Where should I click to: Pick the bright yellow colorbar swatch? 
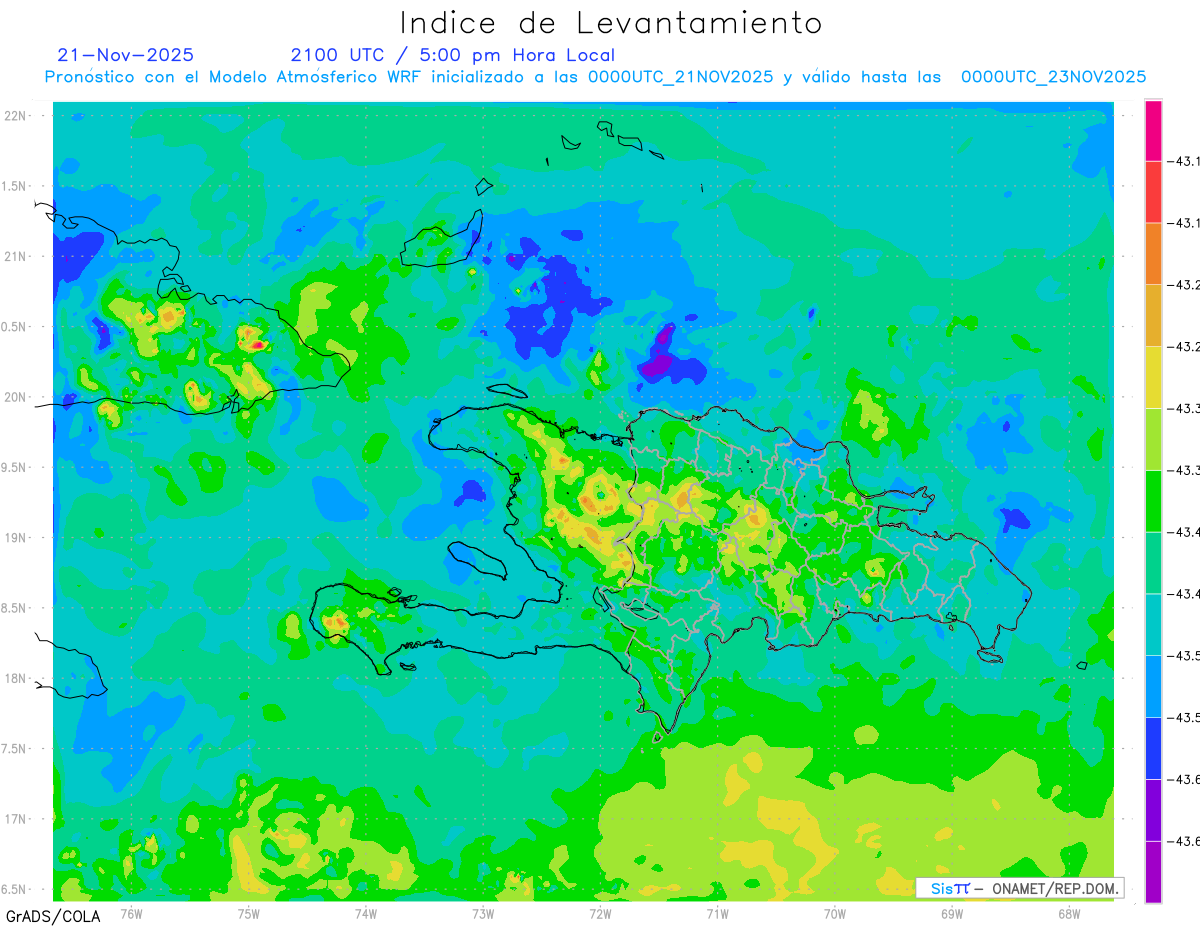coord(1153,377)
